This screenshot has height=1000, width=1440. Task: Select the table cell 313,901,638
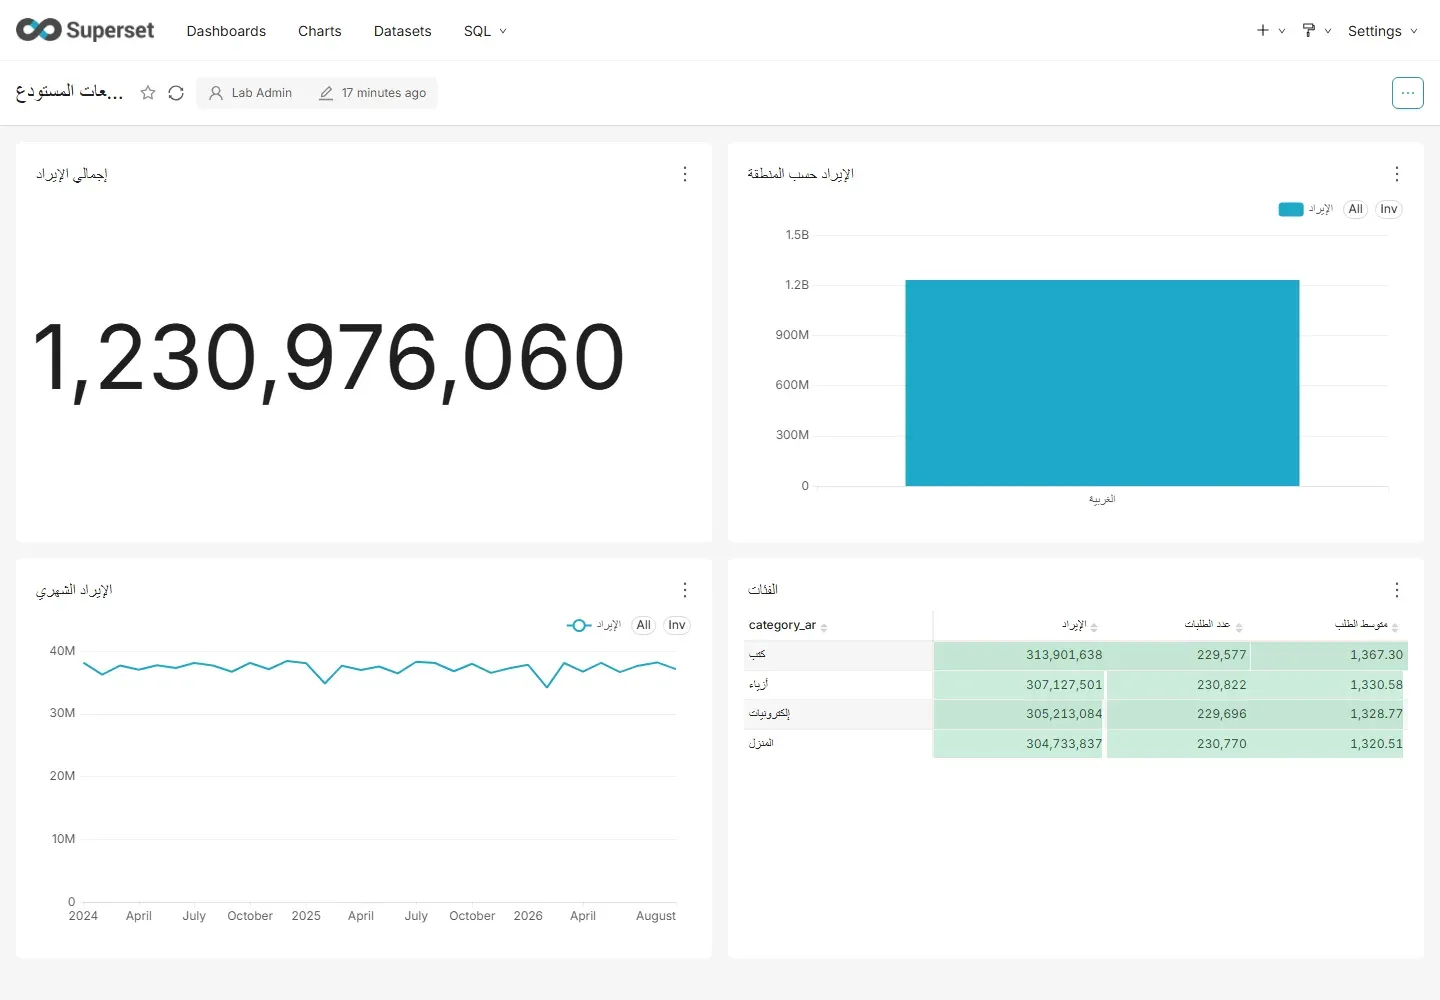1019,655
